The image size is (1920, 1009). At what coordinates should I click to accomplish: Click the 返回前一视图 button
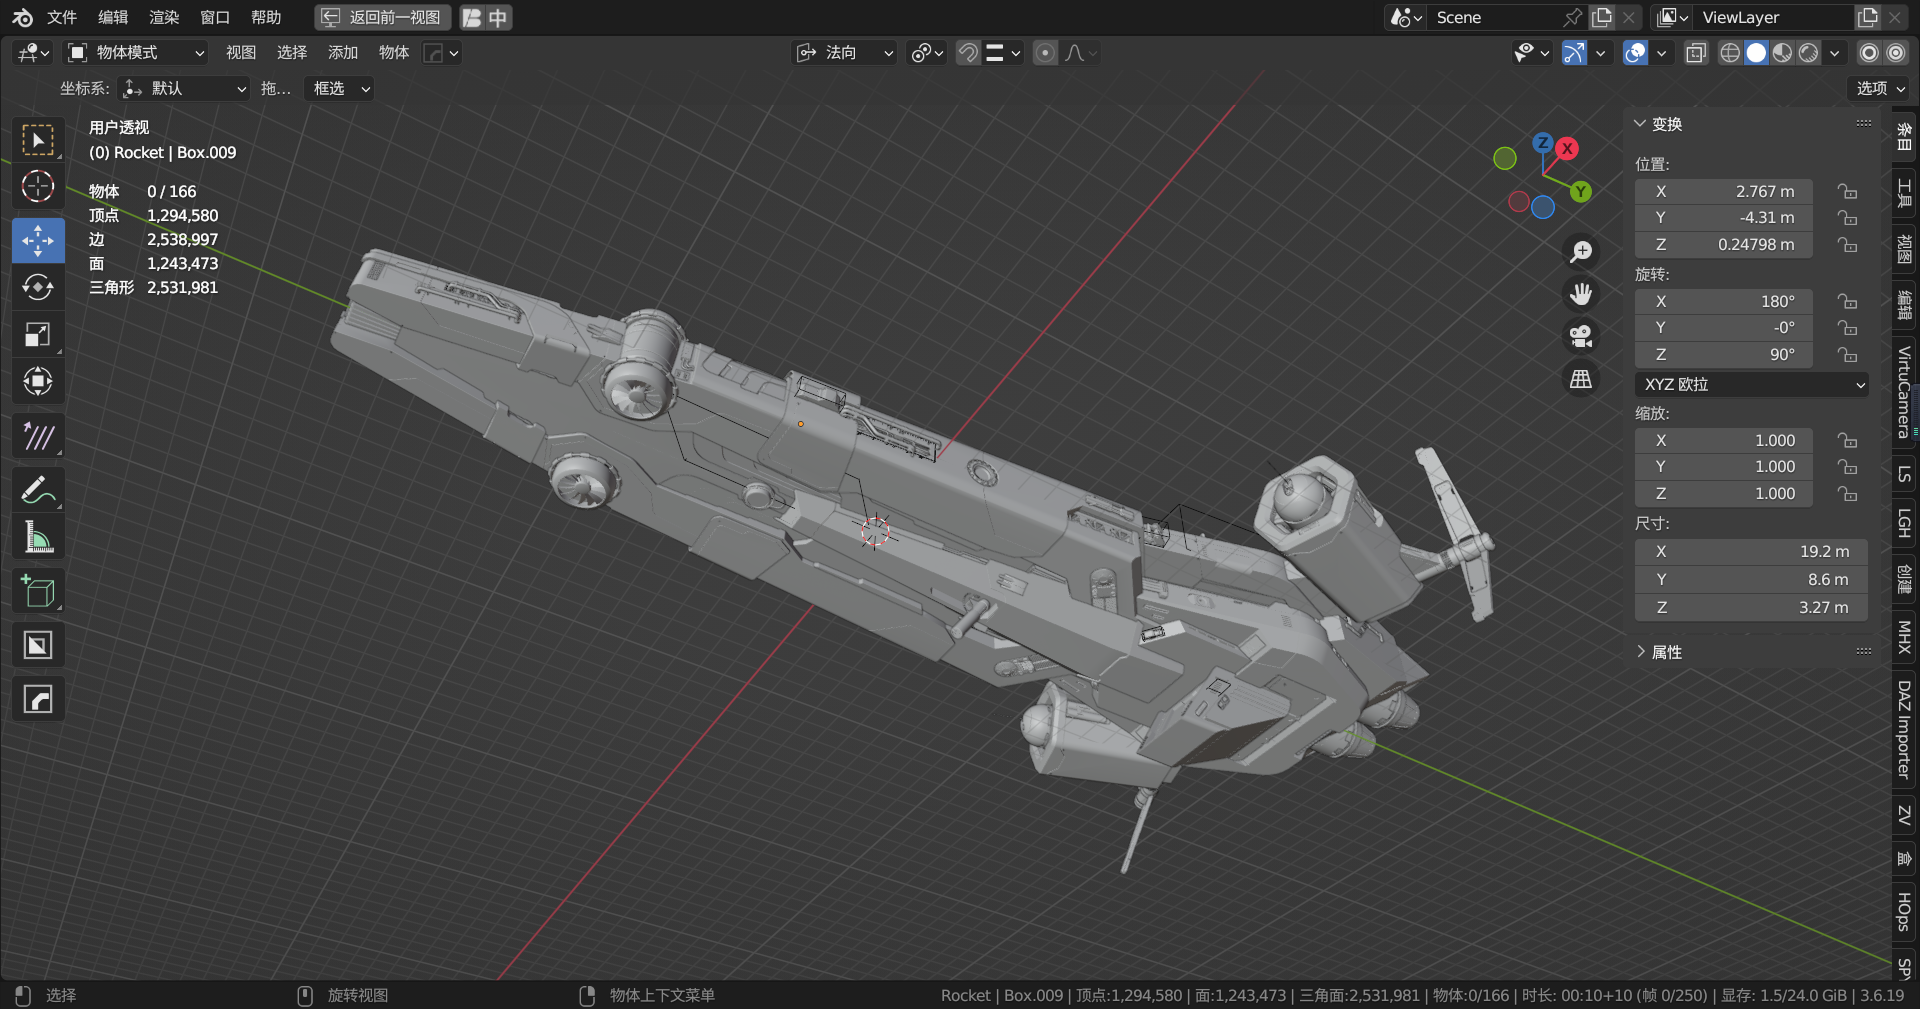(x=383, y=17)
